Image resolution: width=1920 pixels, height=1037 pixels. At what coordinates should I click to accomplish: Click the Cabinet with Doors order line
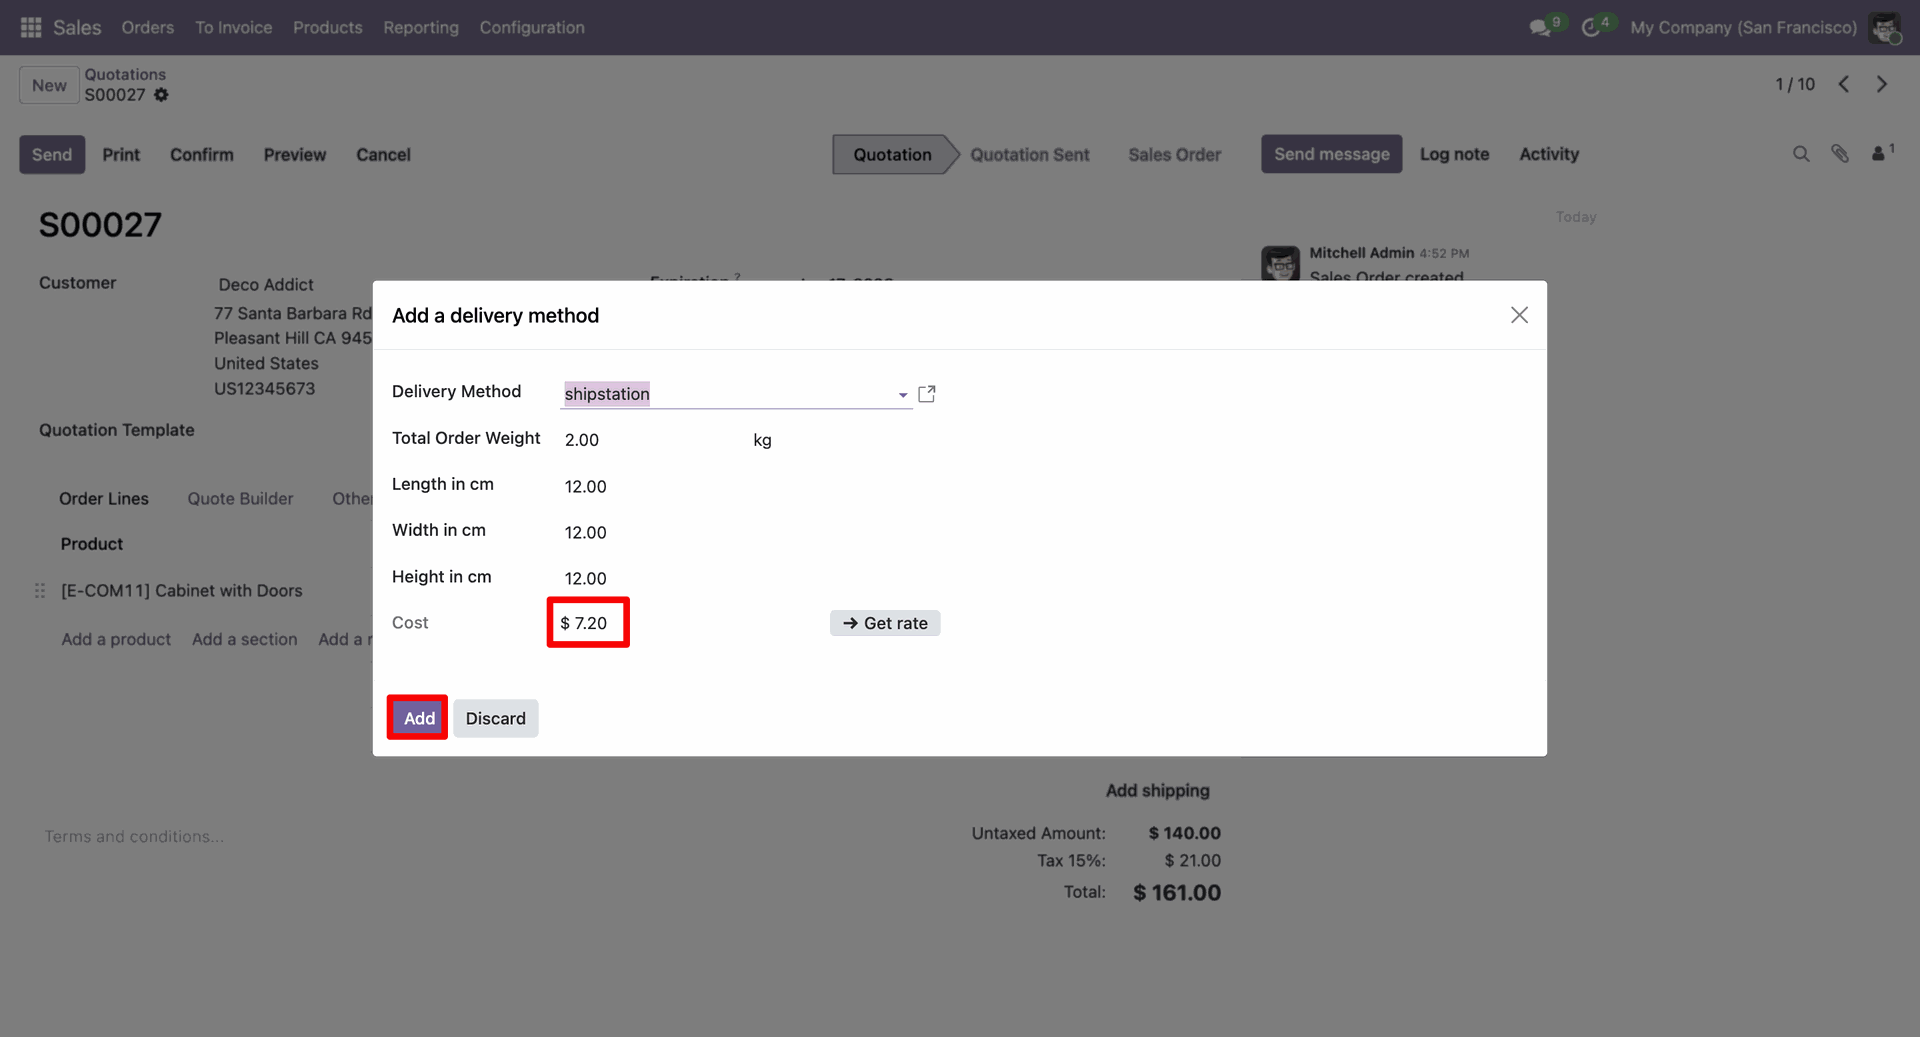pyautogui.click(x=182, y=591)
